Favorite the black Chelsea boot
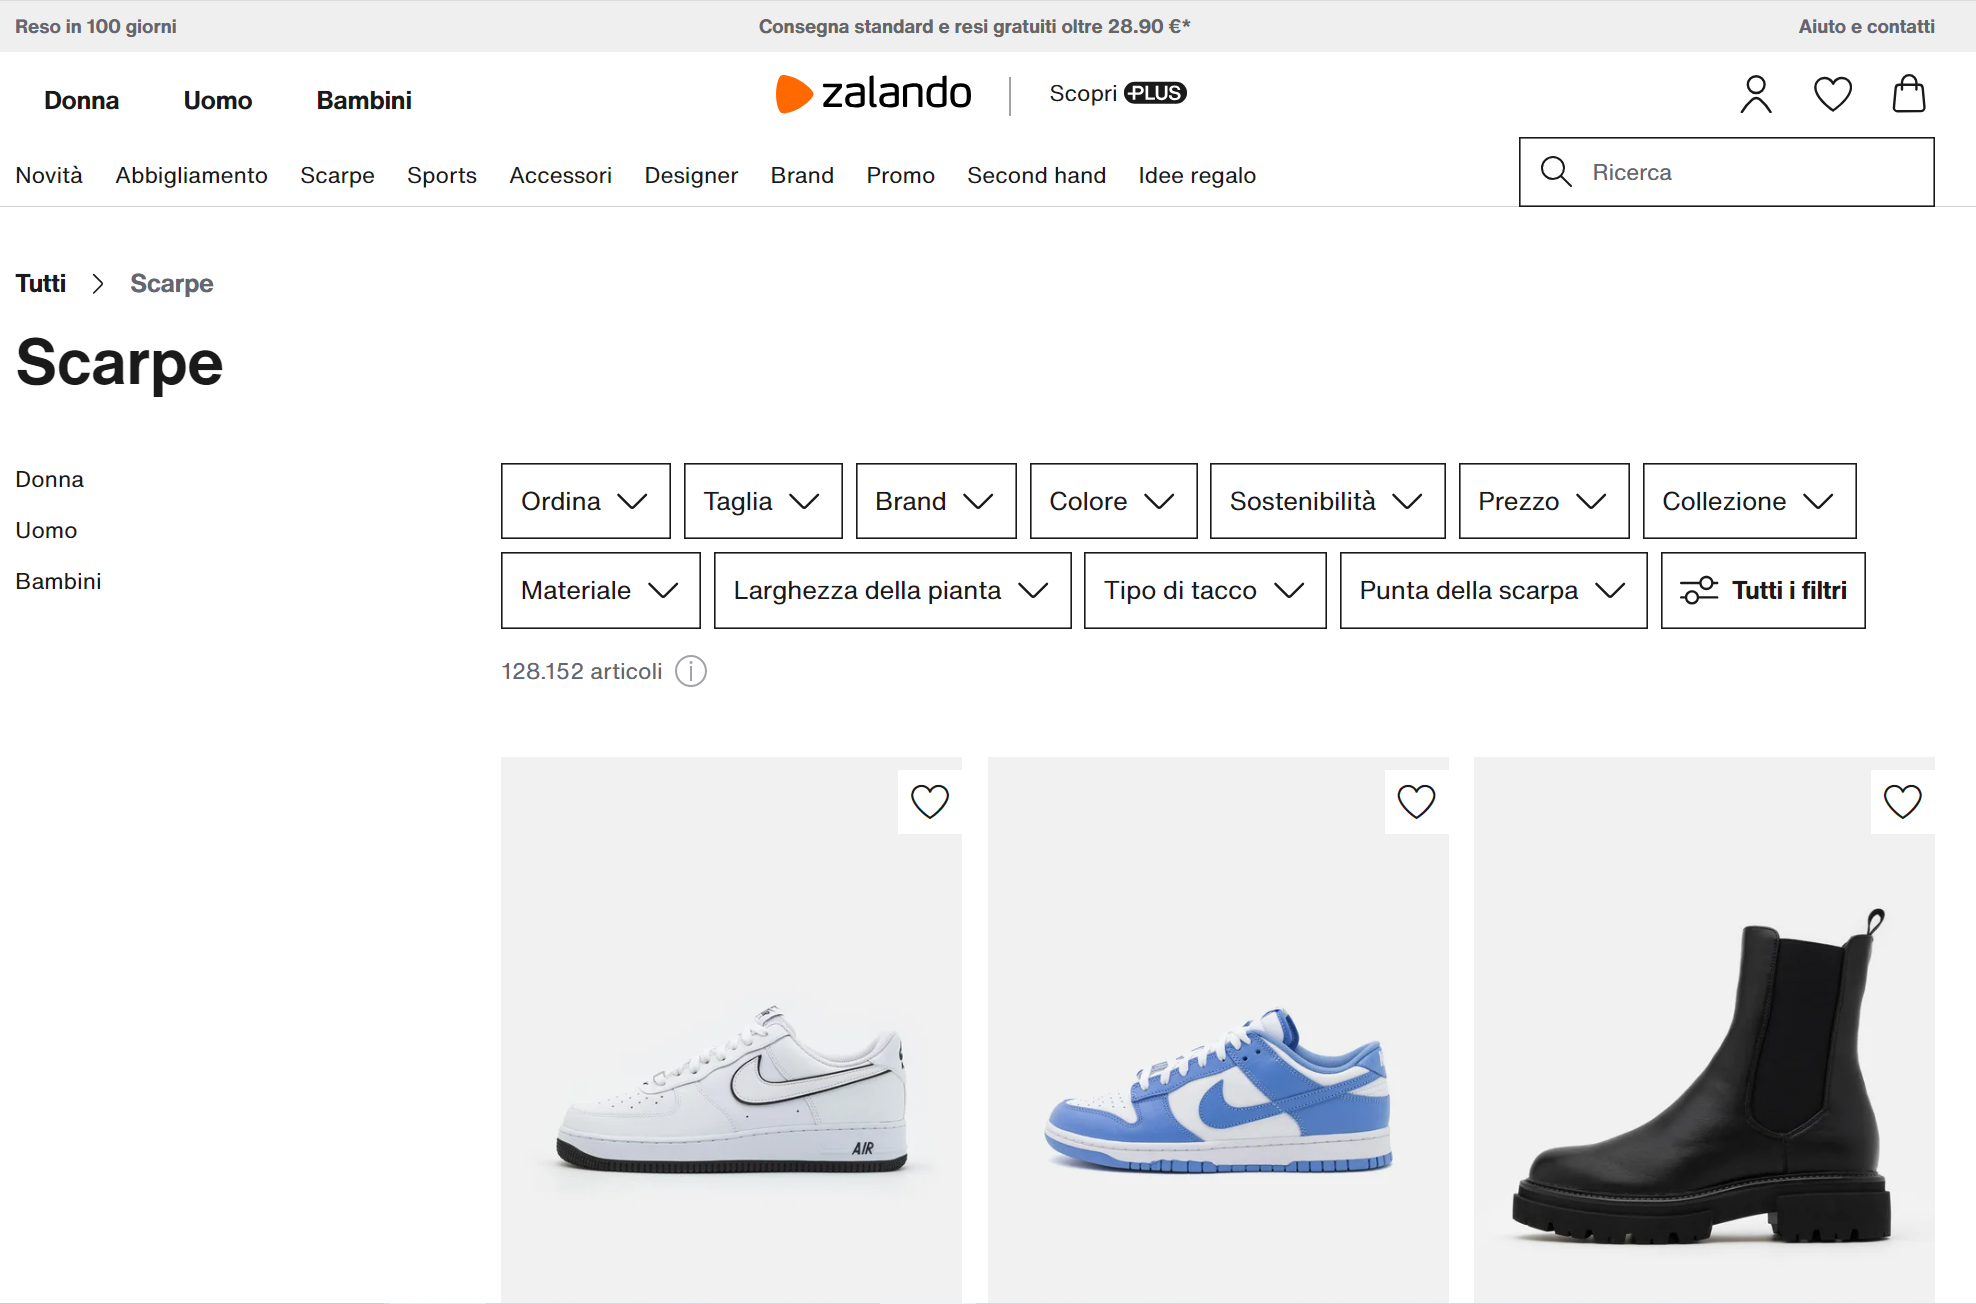 [x=1903, y=801]
